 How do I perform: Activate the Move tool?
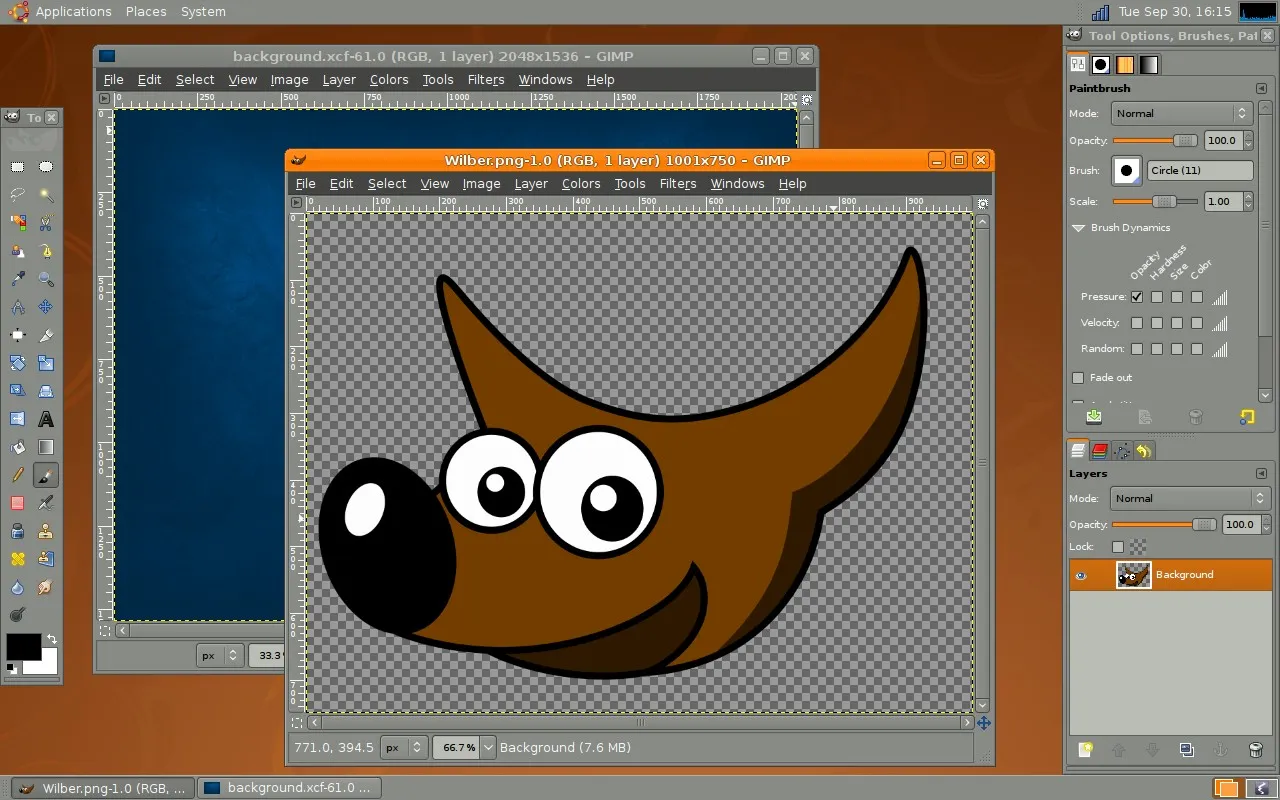coord(46,307)
